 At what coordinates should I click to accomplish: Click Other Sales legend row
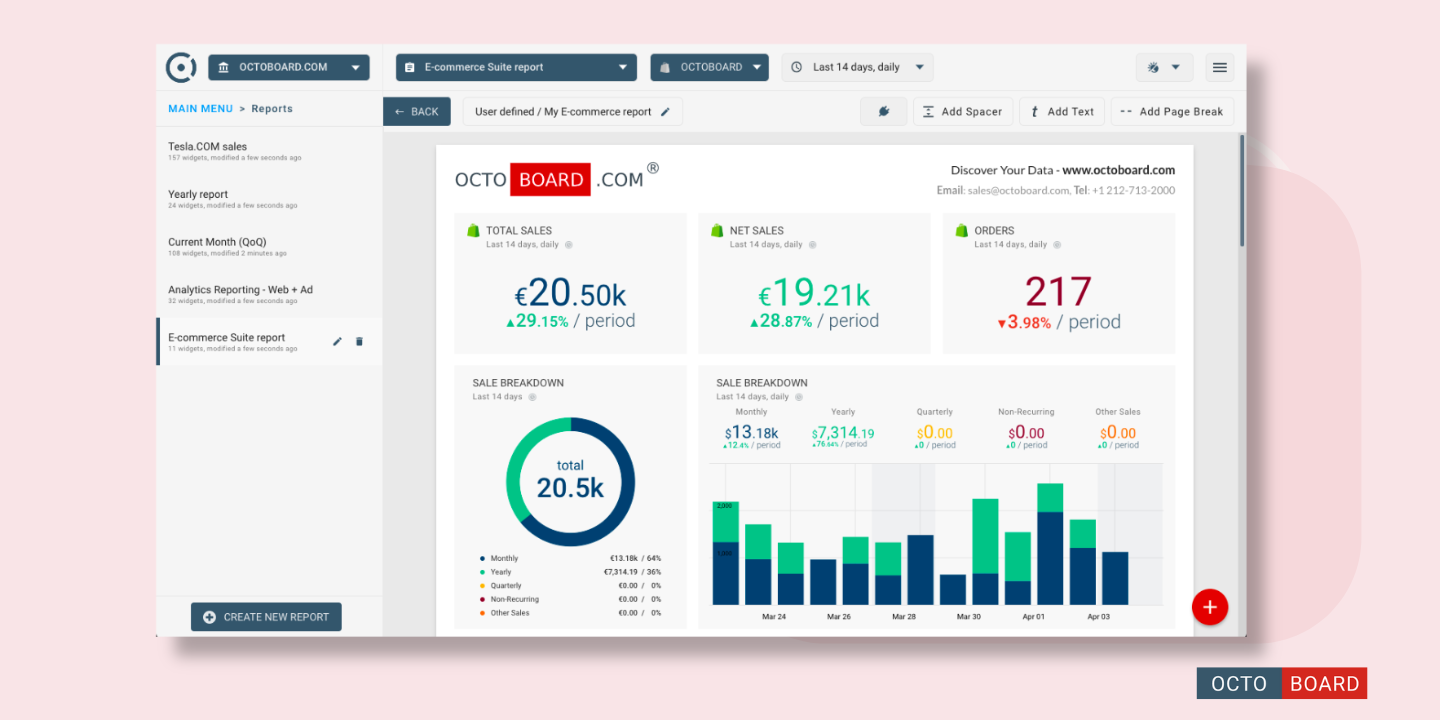(x=570, y=613)
